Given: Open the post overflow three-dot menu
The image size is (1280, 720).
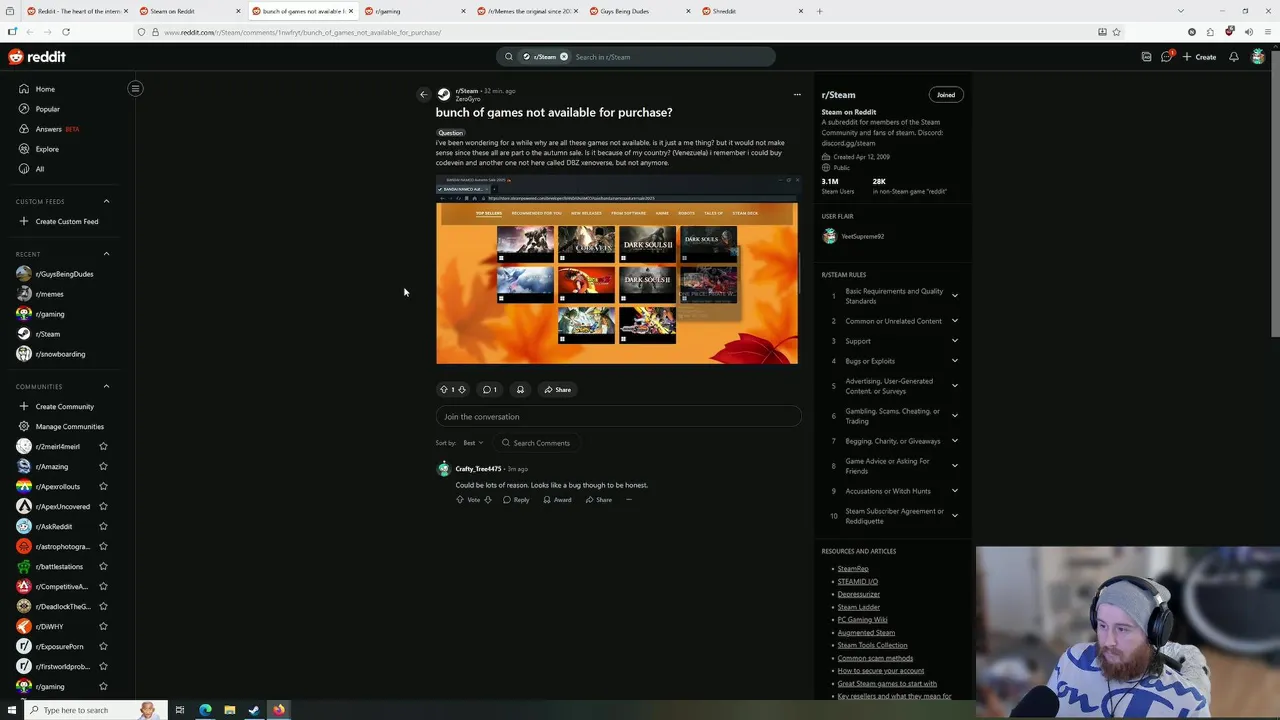Looking at the screenshot, I should tap(797, 94).
